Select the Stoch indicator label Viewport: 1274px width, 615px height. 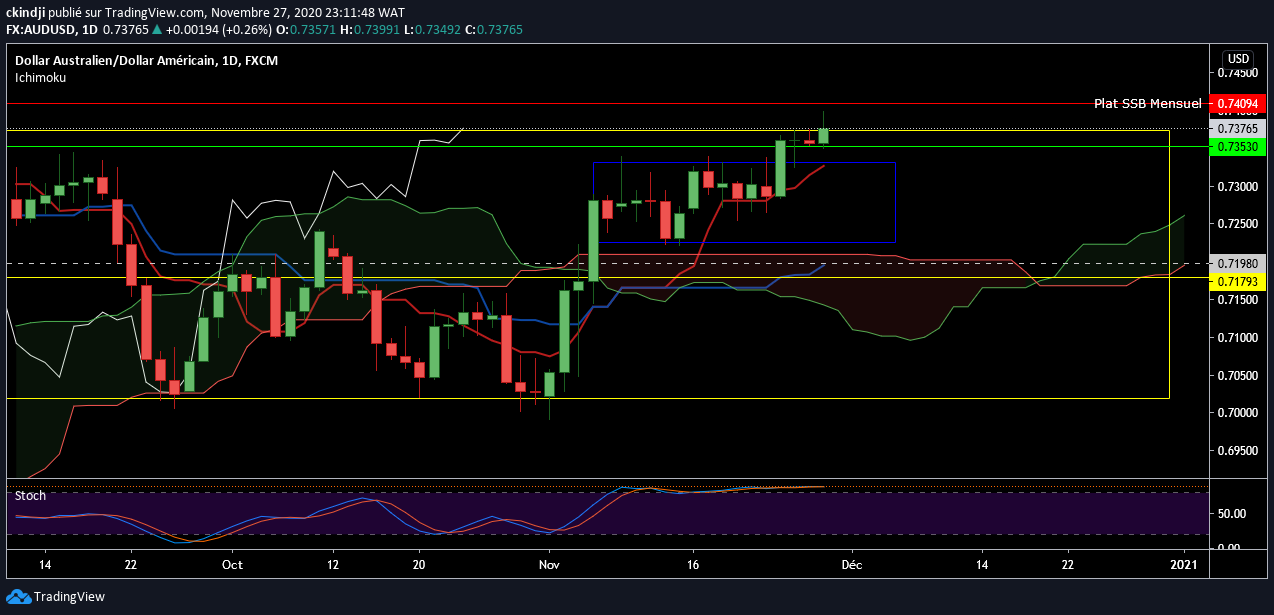point(30,495)
